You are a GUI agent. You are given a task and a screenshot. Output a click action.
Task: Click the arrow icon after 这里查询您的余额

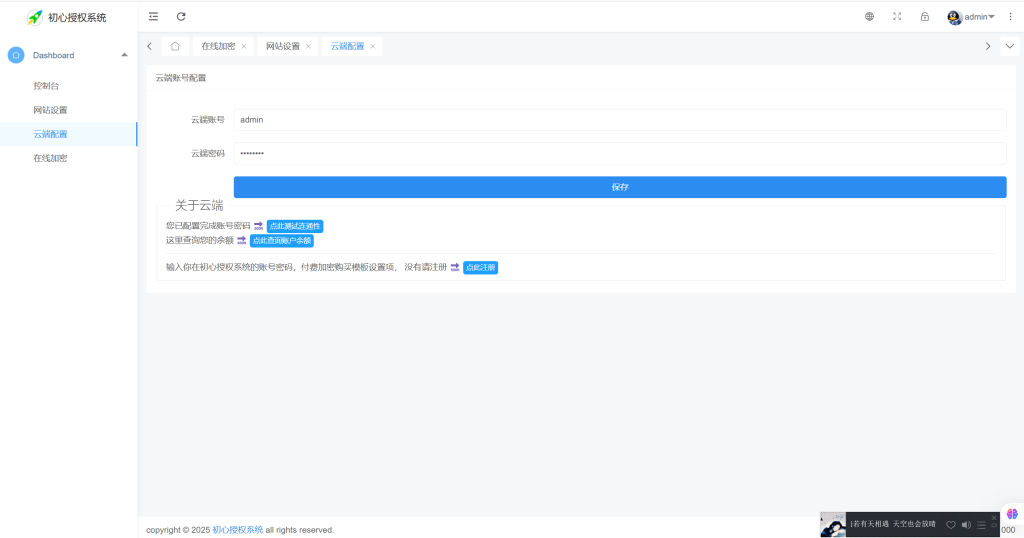click(x=242, y=240)
